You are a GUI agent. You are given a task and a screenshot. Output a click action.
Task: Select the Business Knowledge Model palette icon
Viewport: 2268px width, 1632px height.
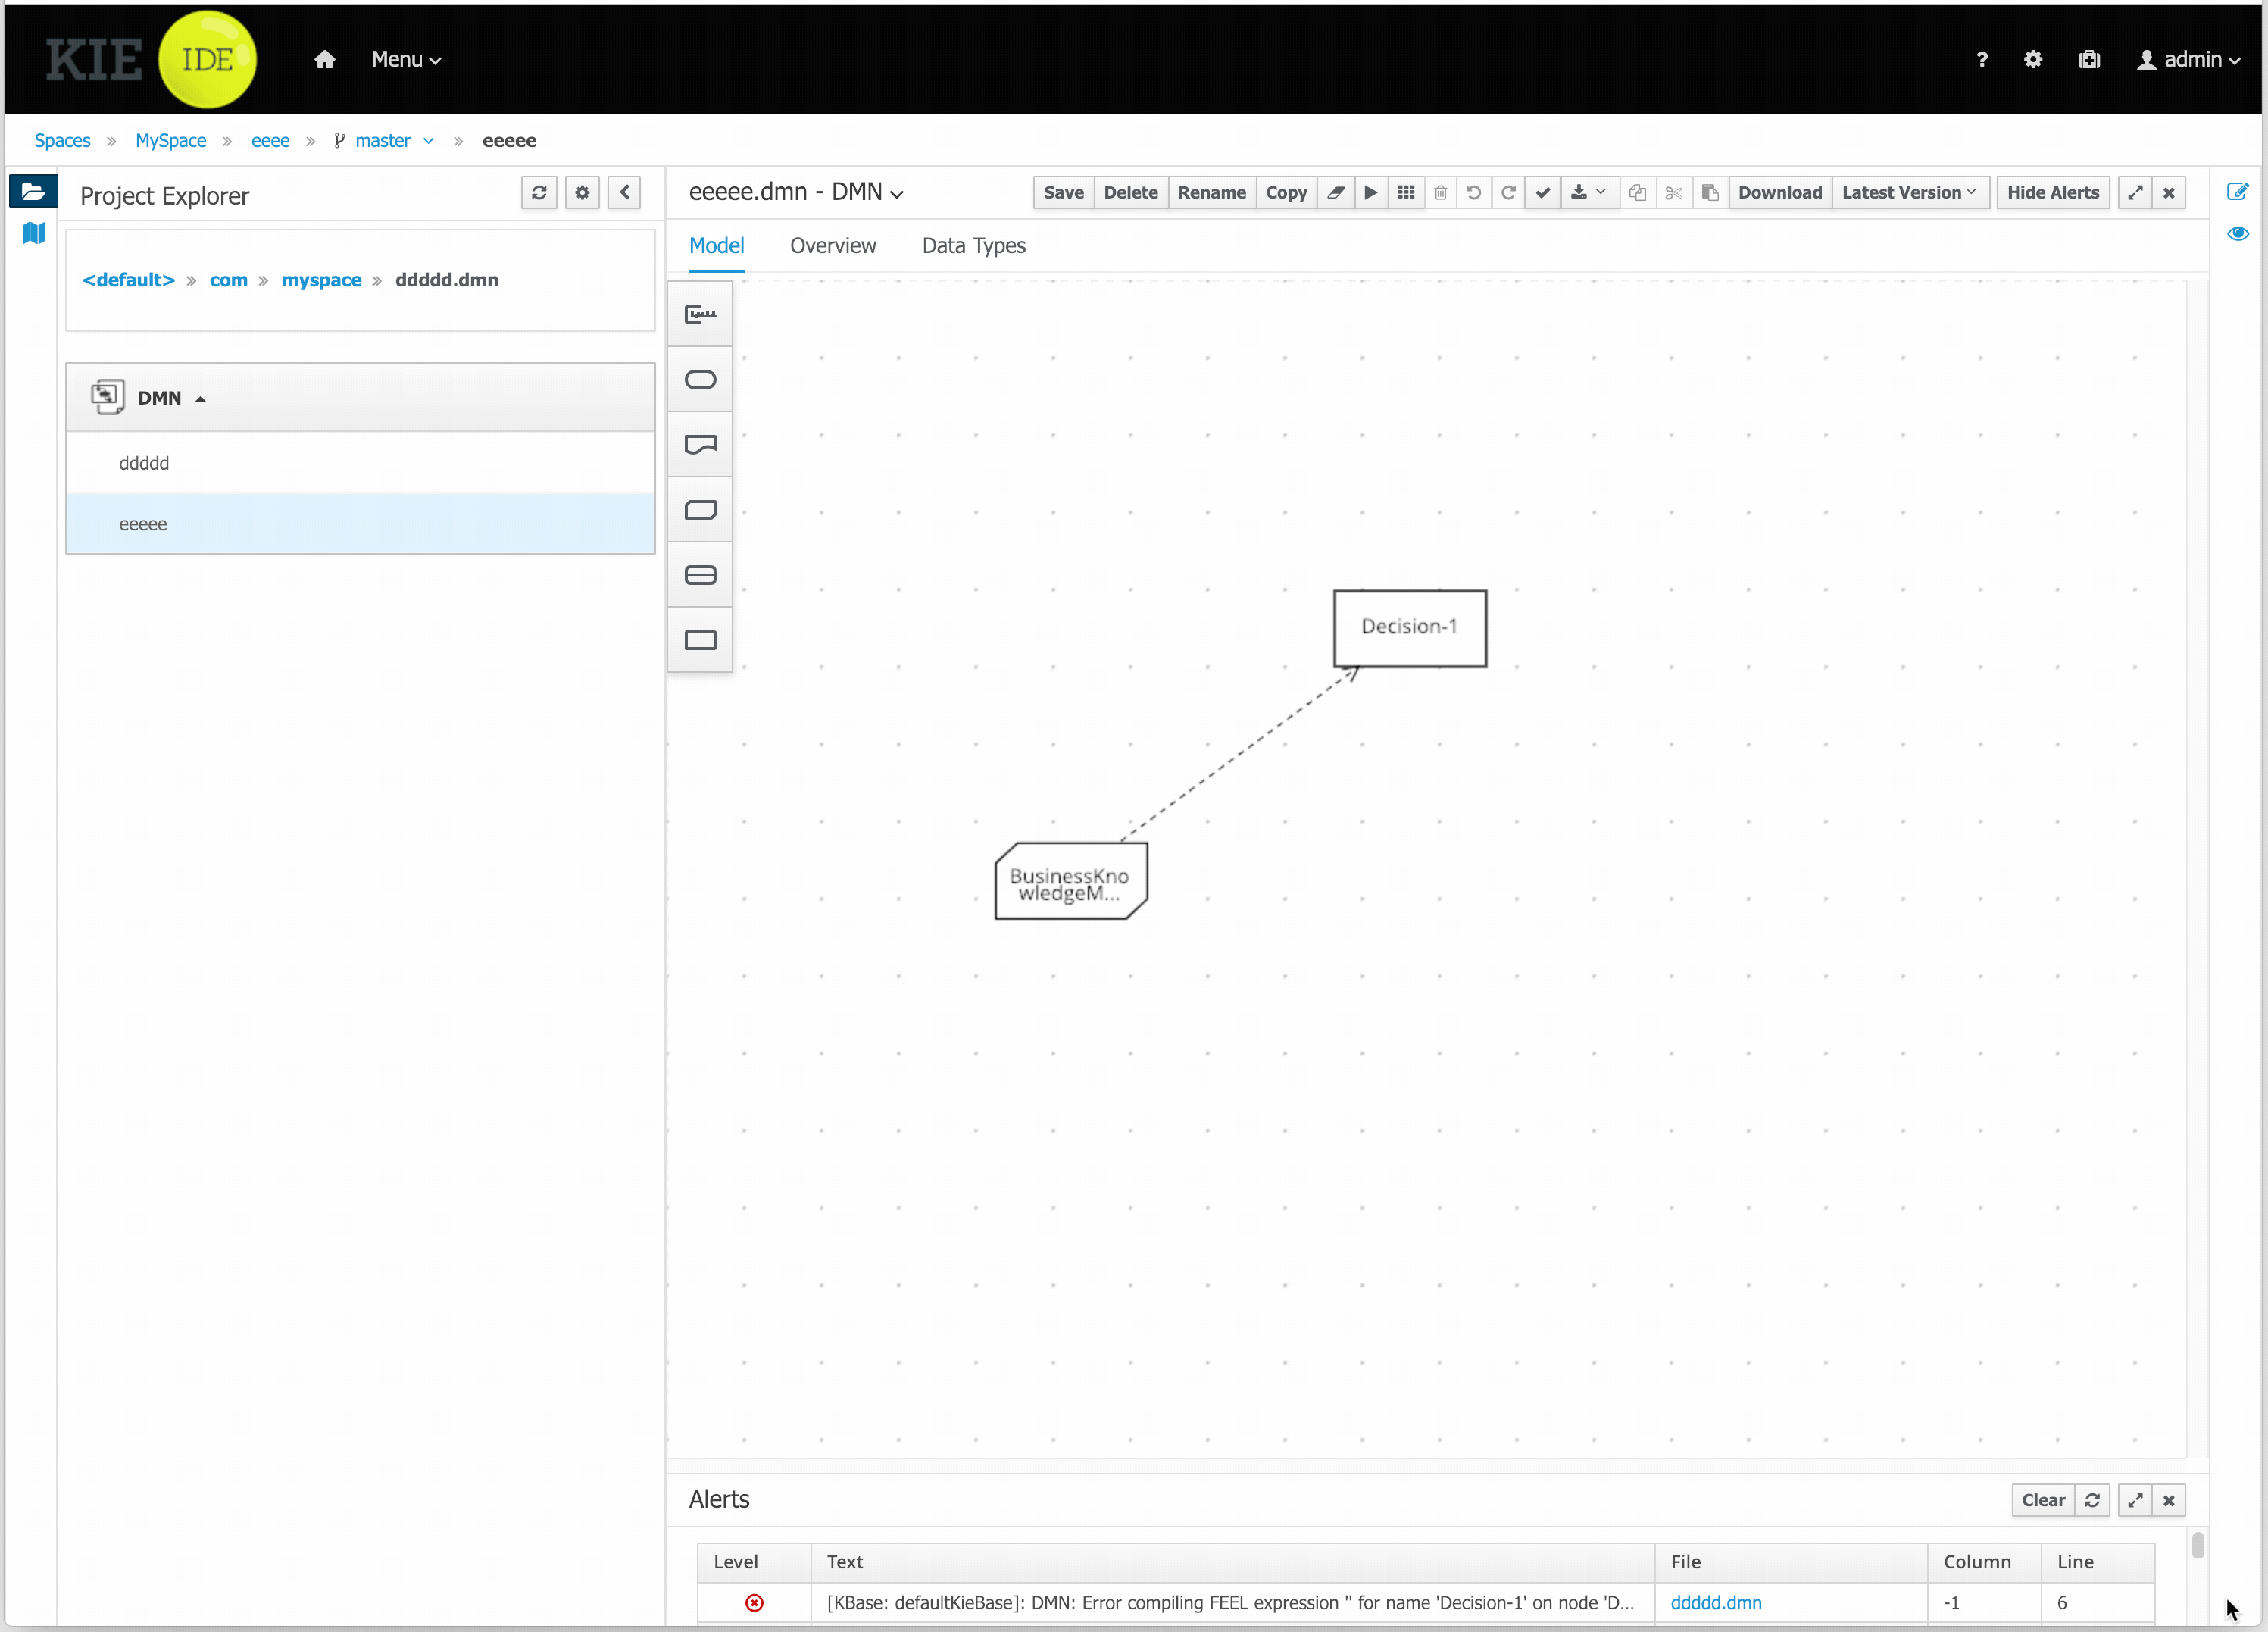point(700,509)
